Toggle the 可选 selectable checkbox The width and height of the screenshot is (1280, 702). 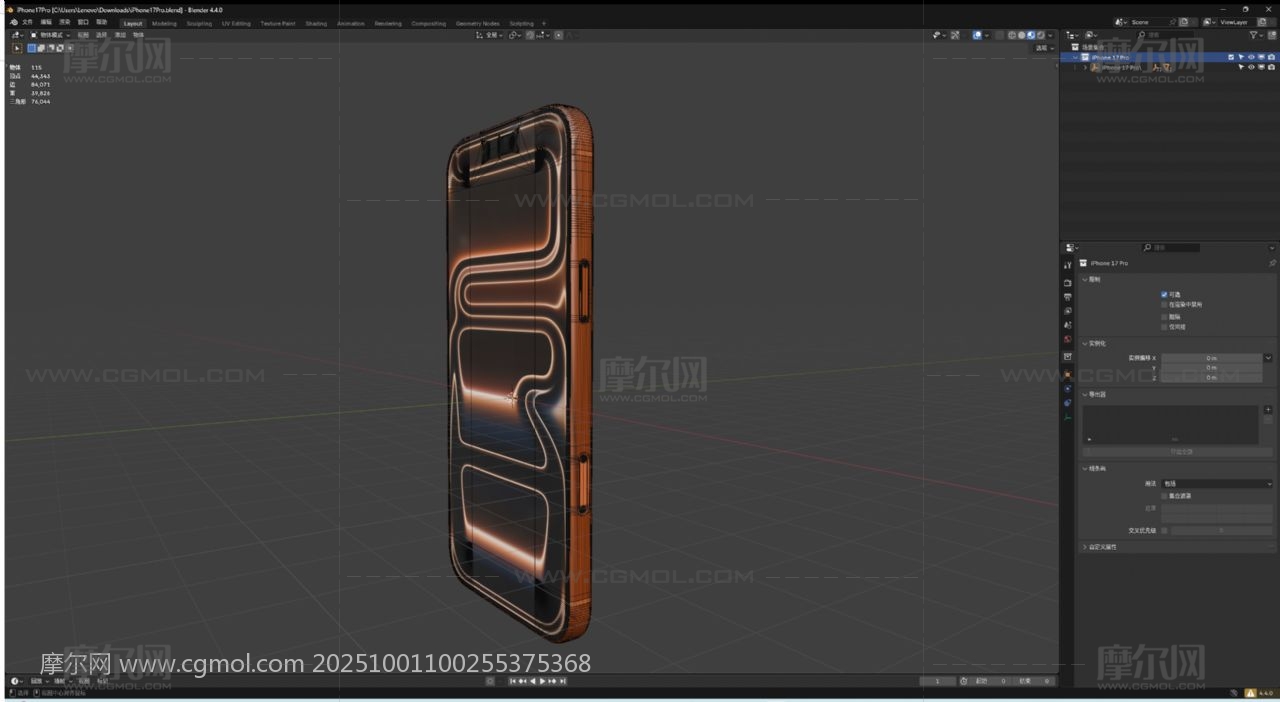click(x=1164, y=294)
